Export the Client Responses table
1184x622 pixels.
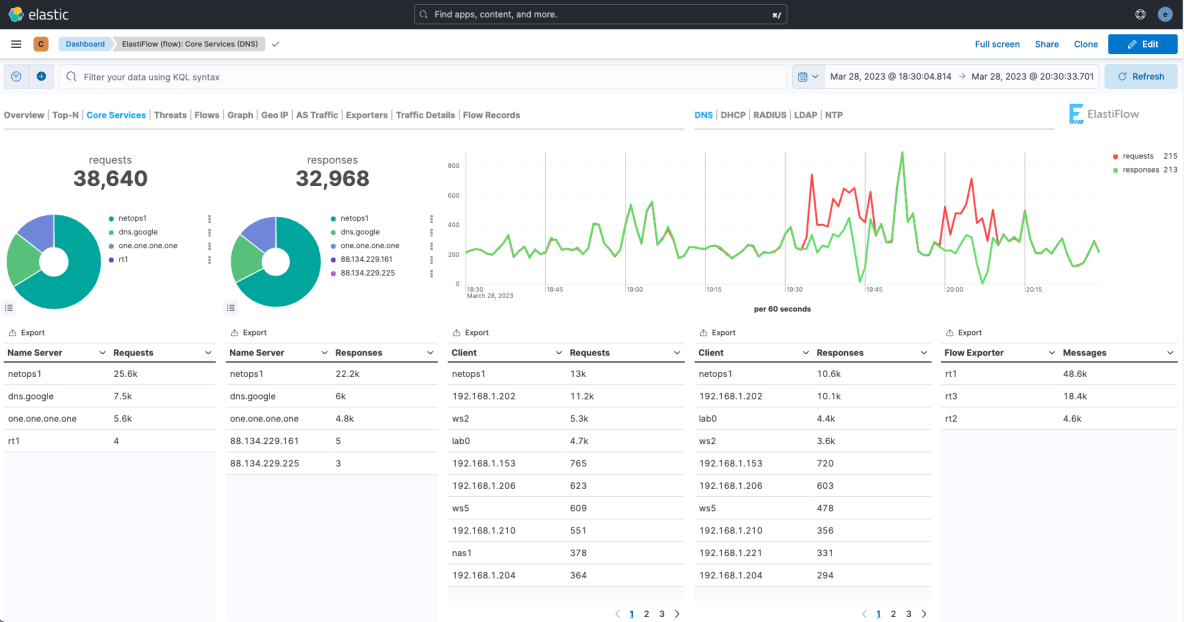point(717,332)
